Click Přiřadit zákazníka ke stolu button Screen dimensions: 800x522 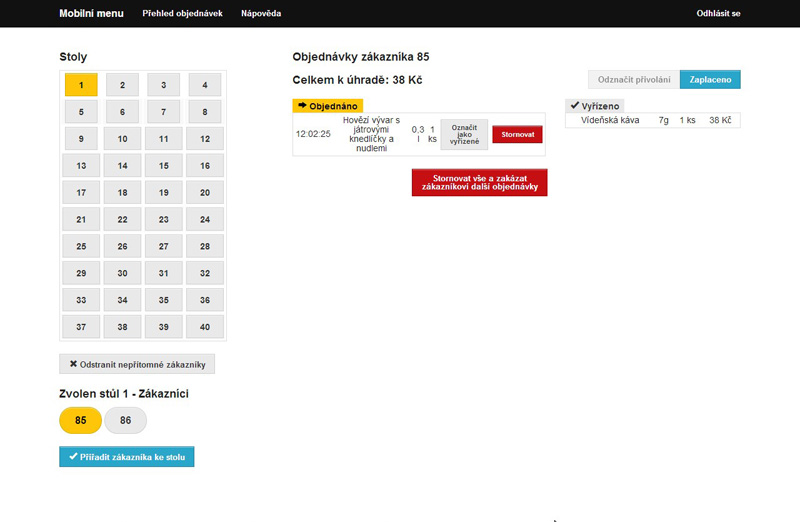tap(127, 457)
